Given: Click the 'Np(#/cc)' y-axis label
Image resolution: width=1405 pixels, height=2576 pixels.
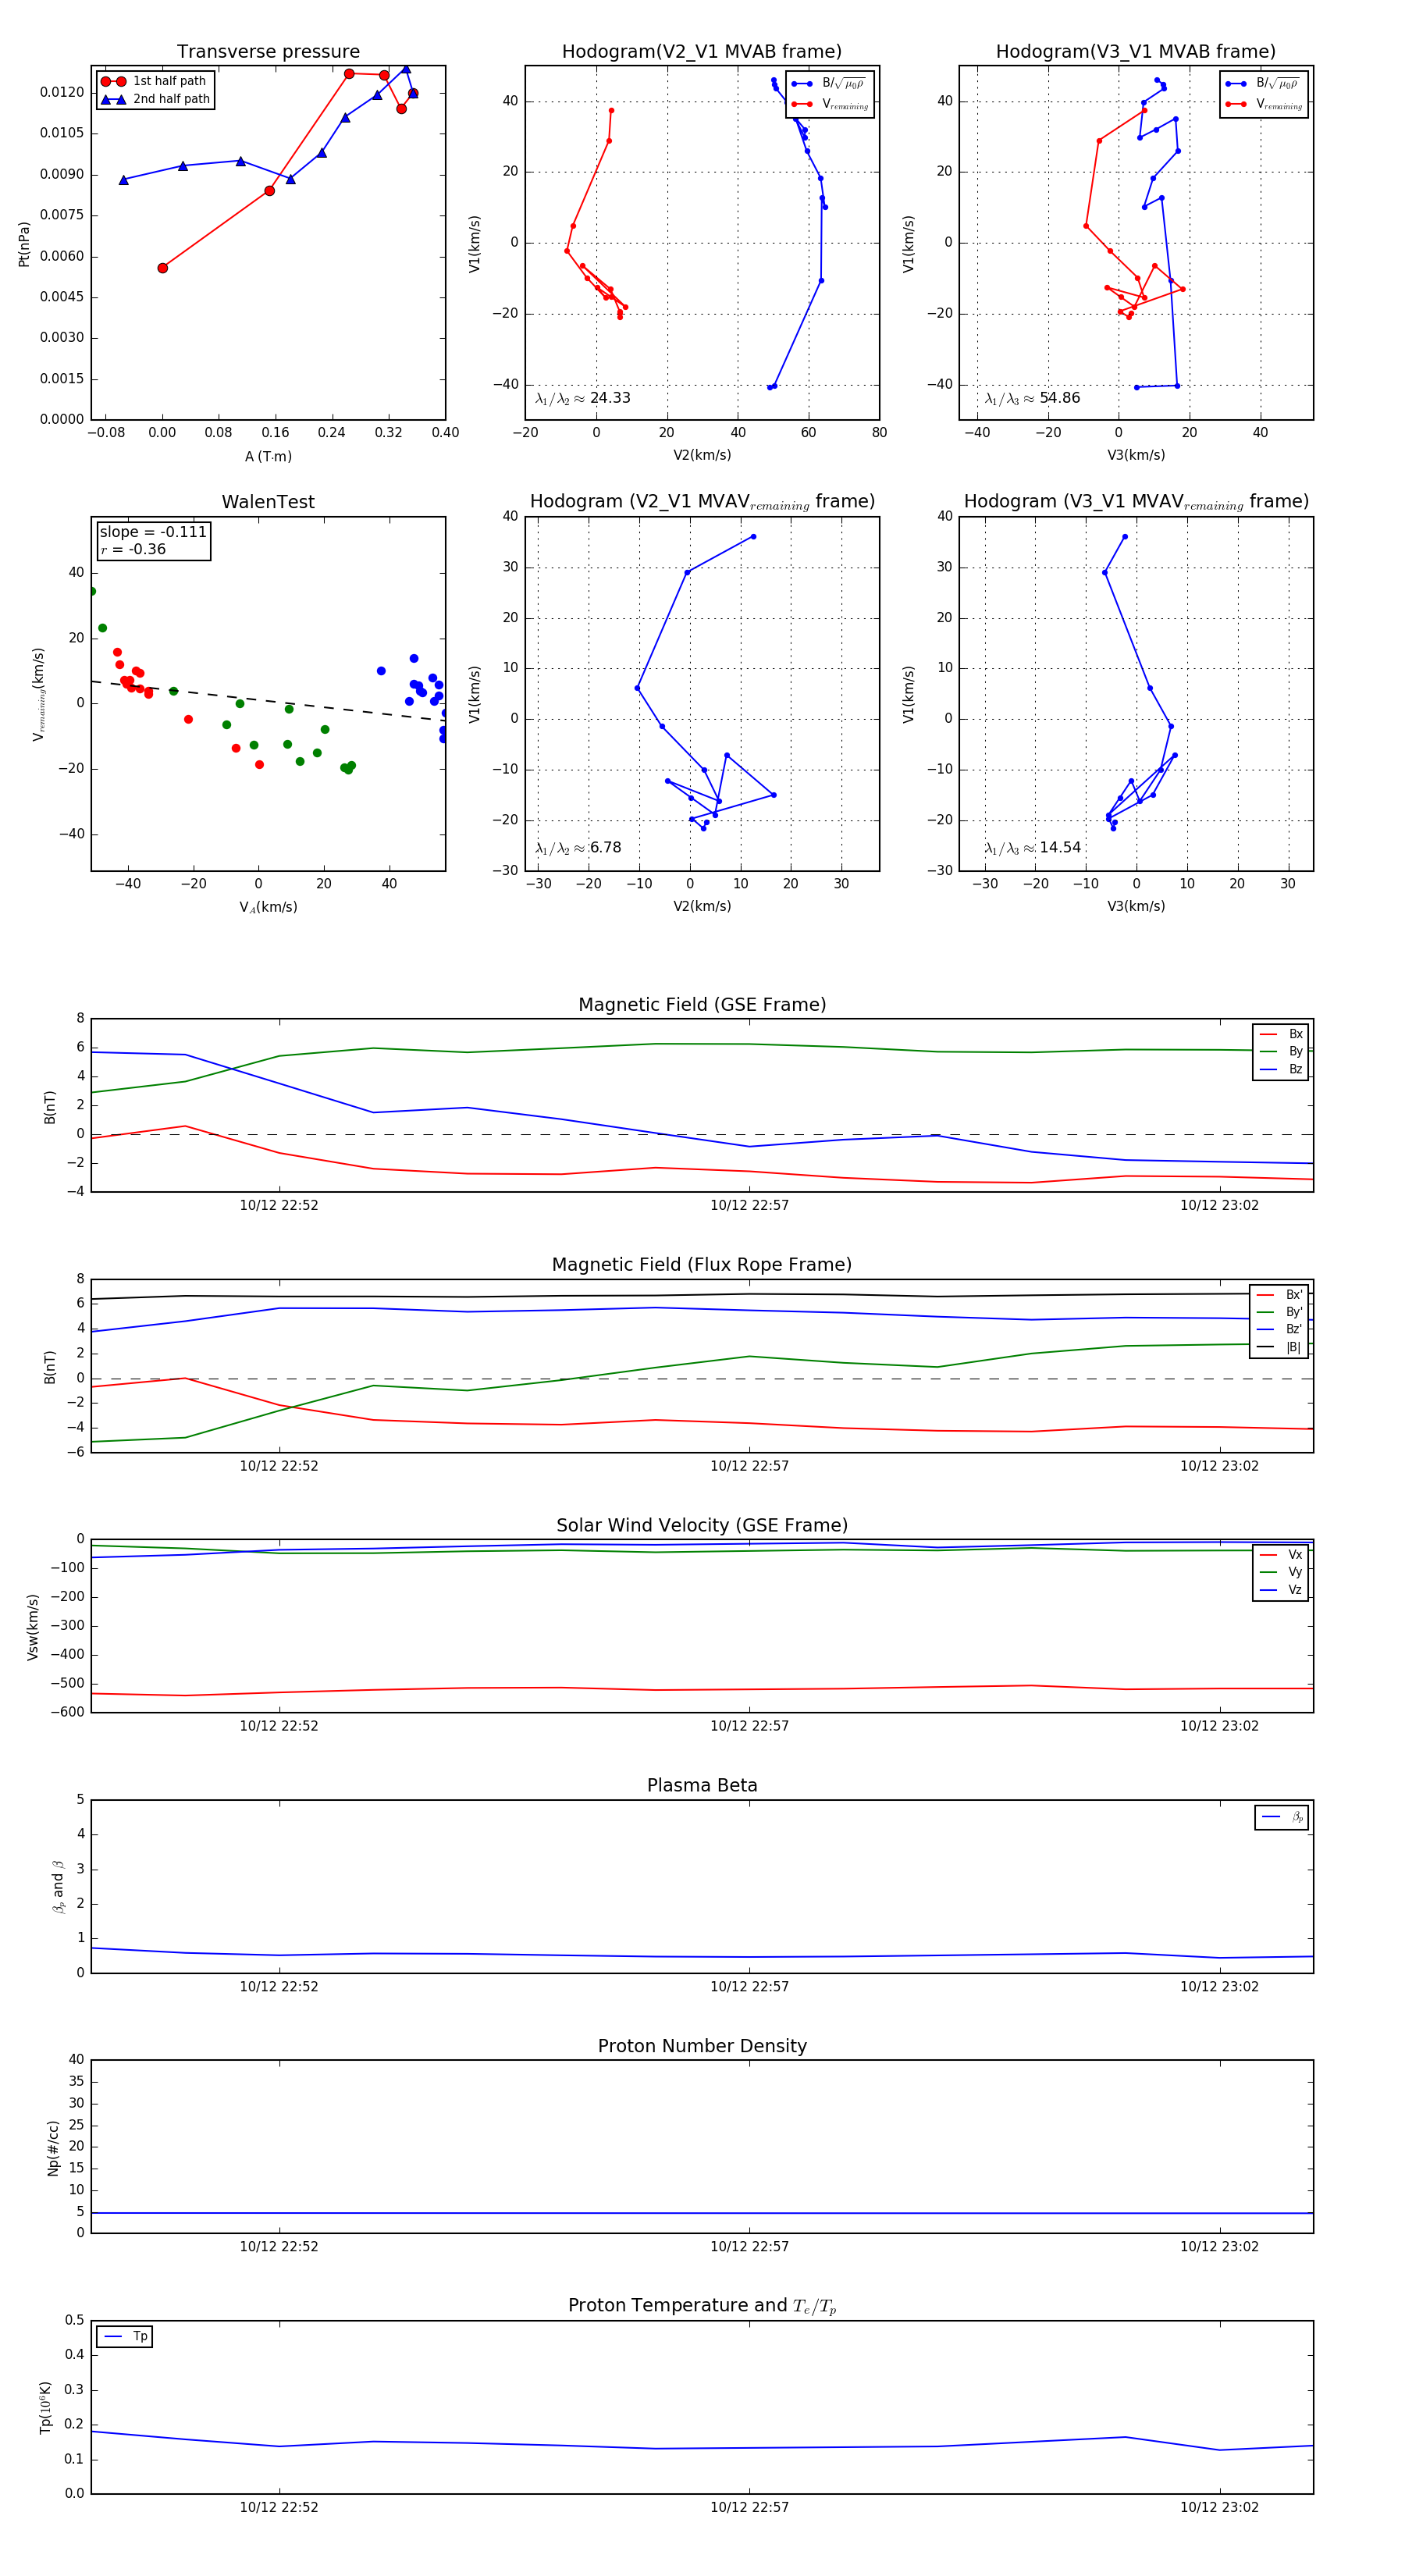Looking at the screenshot, I should [53, 2147].
